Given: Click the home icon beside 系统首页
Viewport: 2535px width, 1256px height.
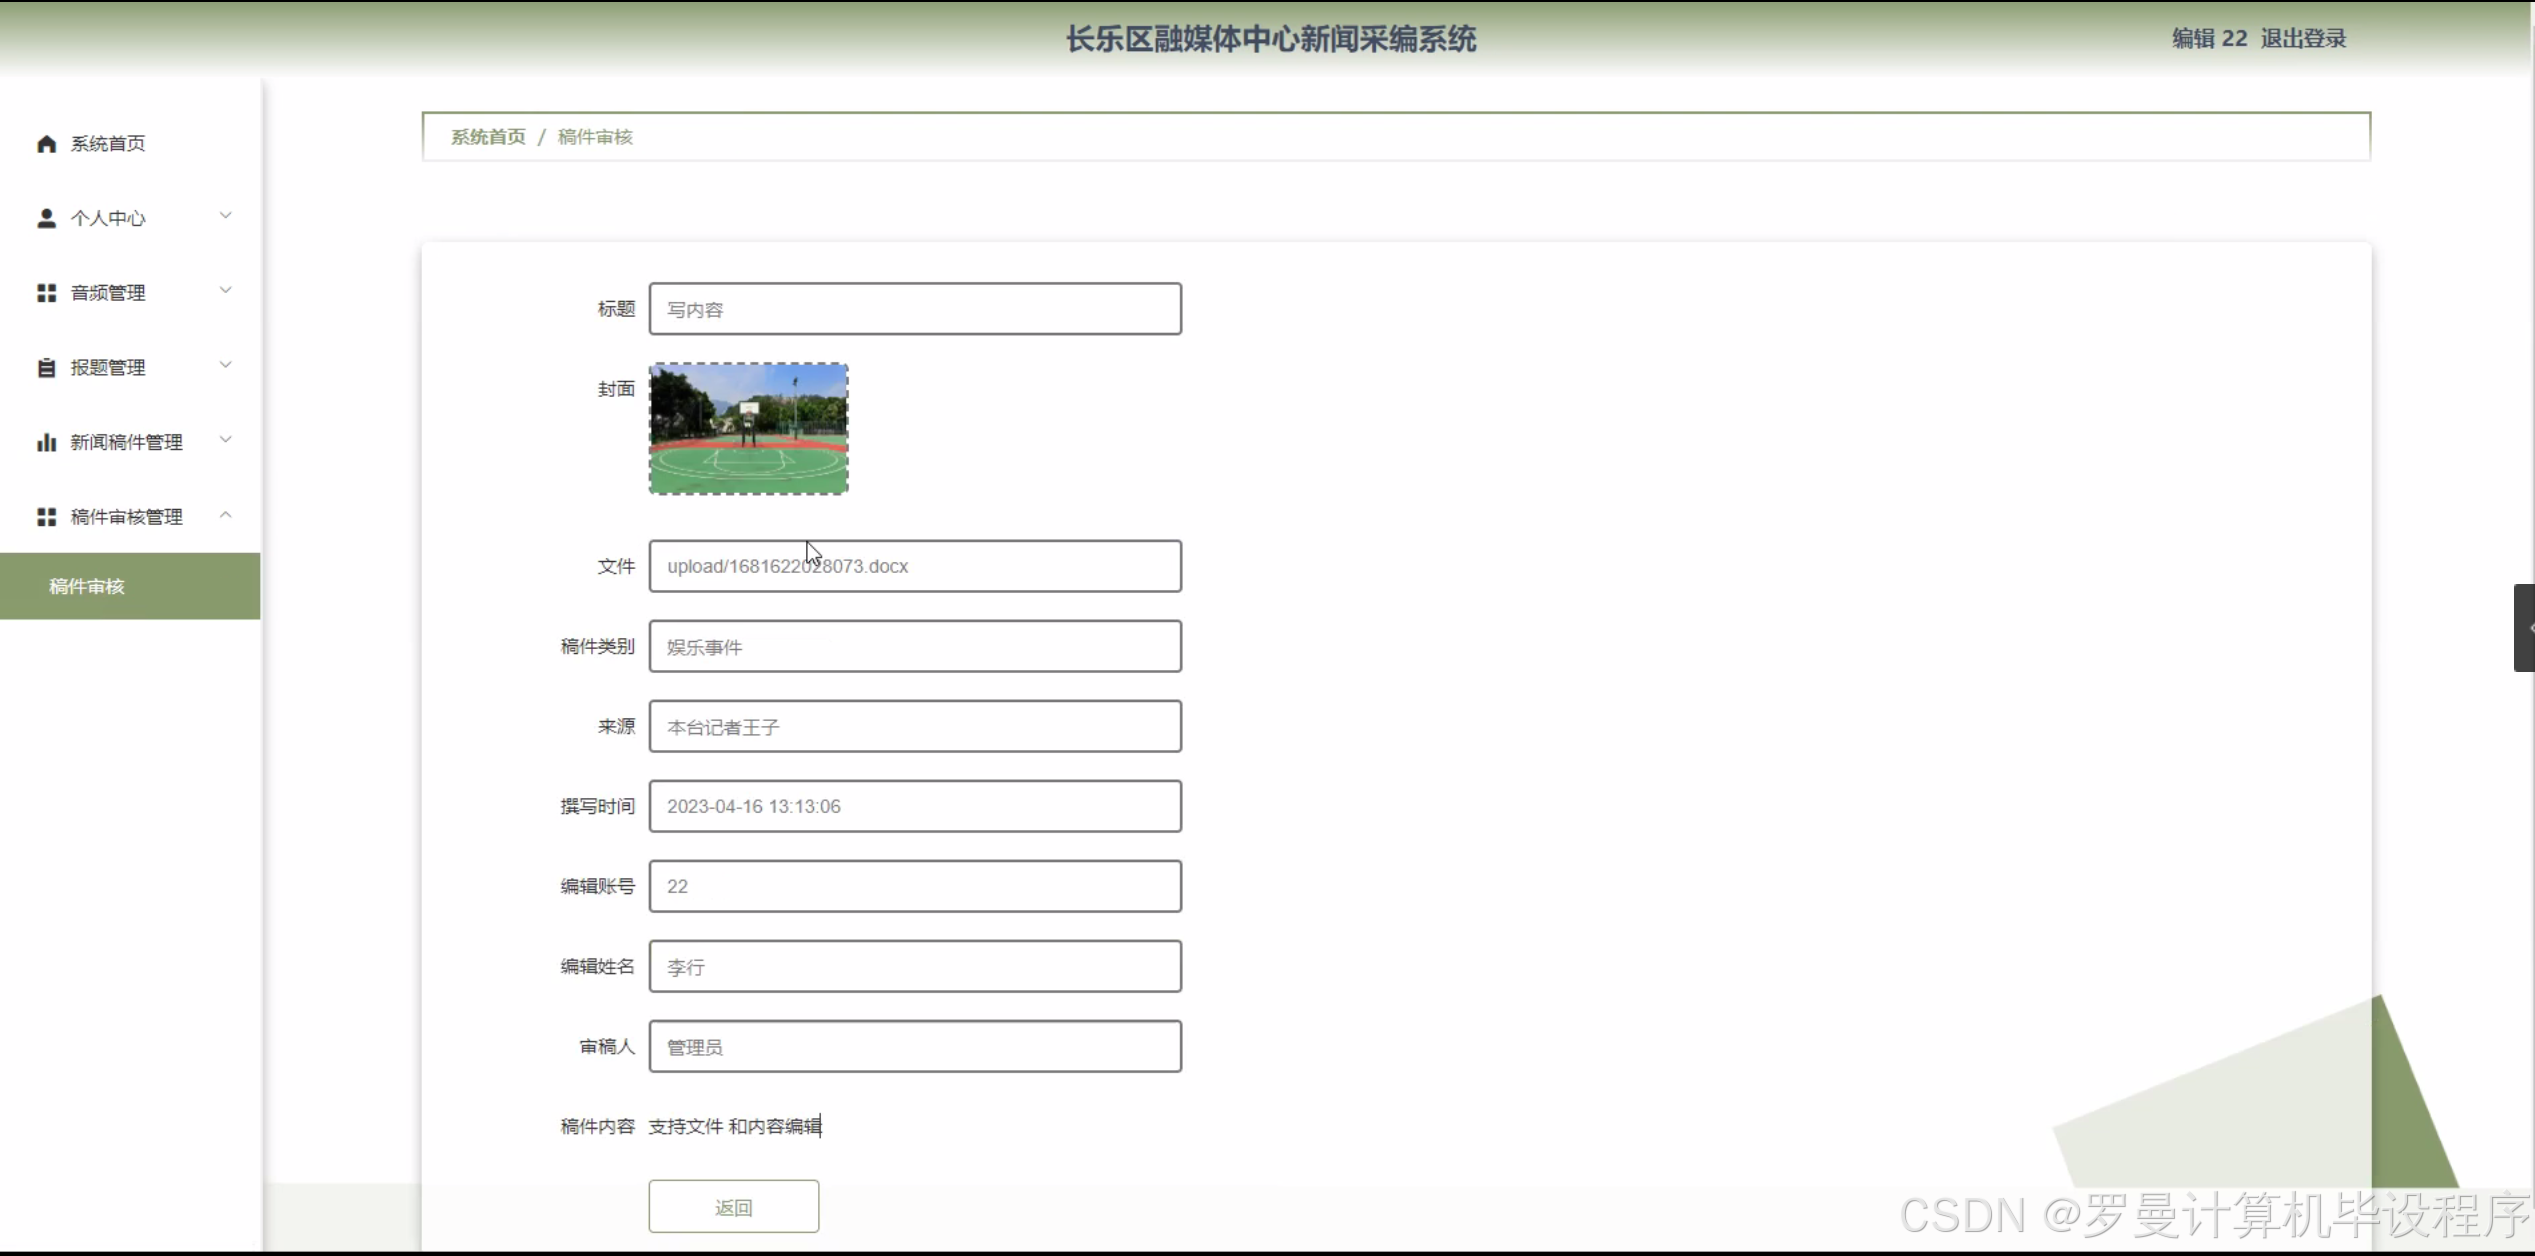Looking at the screenshot, I should tap(46, 144).
